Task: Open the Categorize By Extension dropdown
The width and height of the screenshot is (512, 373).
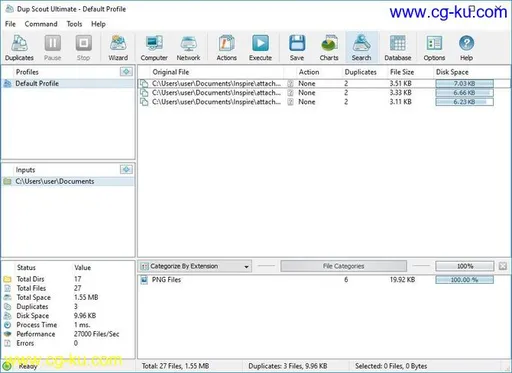Action: 195,266
